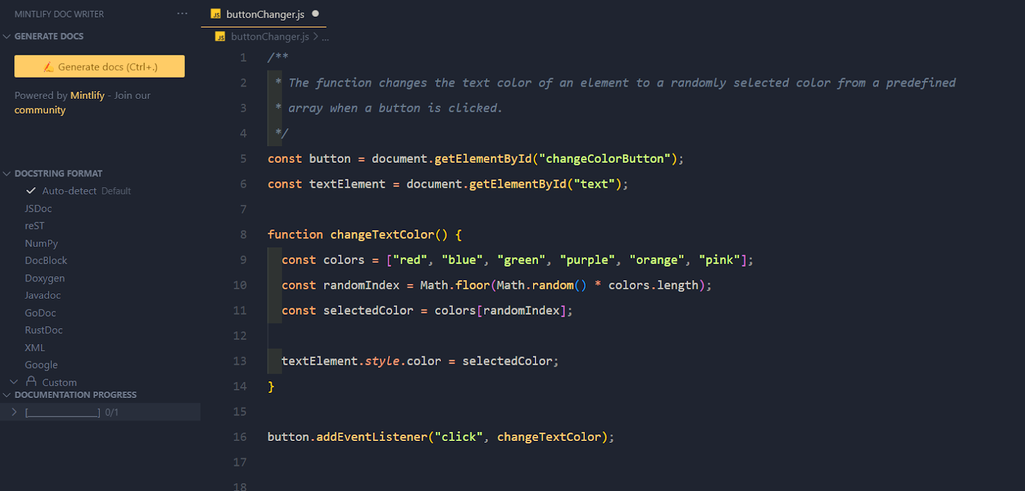Click the Custom format lock icon
The height and width of the screenshot is (491, 1025).
pyautogui.click(x=31, y=381)
